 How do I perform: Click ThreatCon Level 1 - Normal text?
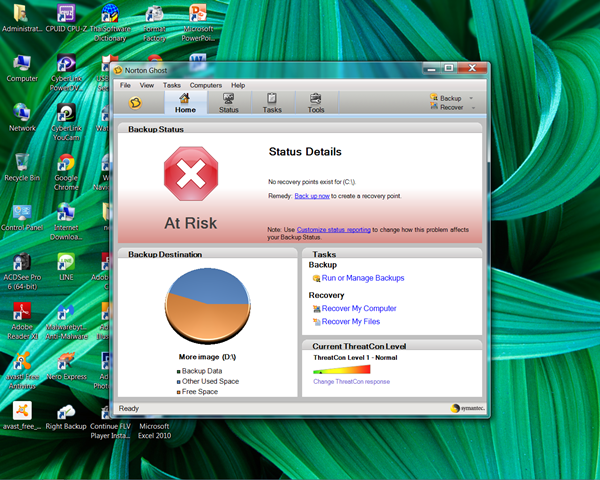355,358
